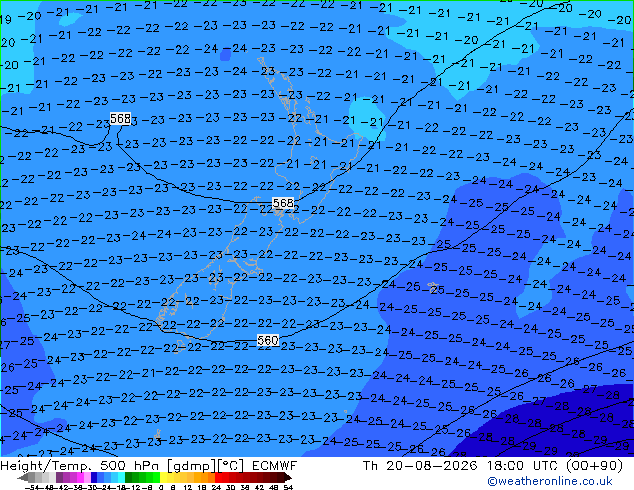
Task: Click the forecast date Th 20-08-2026
Action: (x=420, y=466)
